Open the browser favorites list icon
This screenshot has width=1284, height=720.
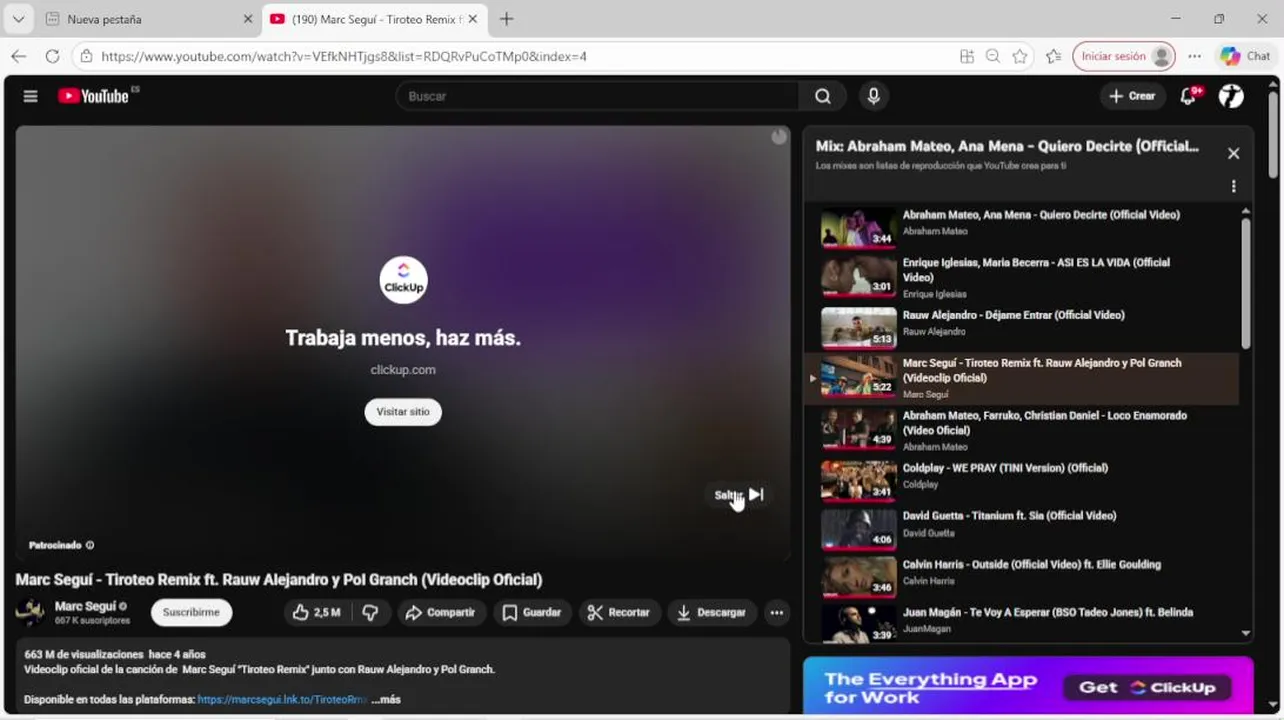pyautogui.click(x=1054, y=56)
